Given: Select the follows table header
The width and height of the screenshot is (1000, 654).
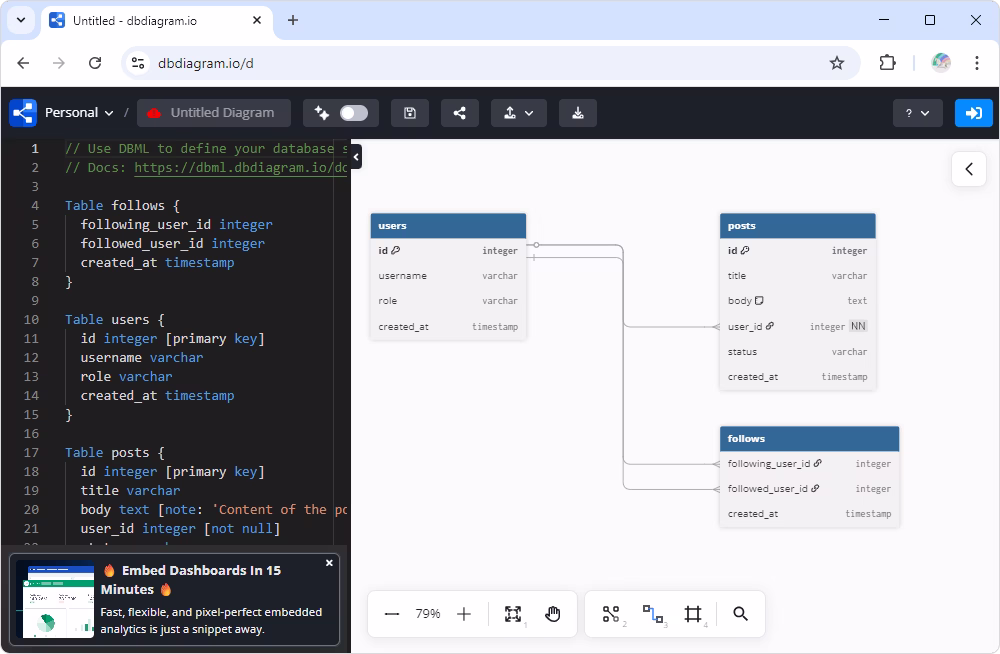Looking at the screenshot, I should [810, 439].
